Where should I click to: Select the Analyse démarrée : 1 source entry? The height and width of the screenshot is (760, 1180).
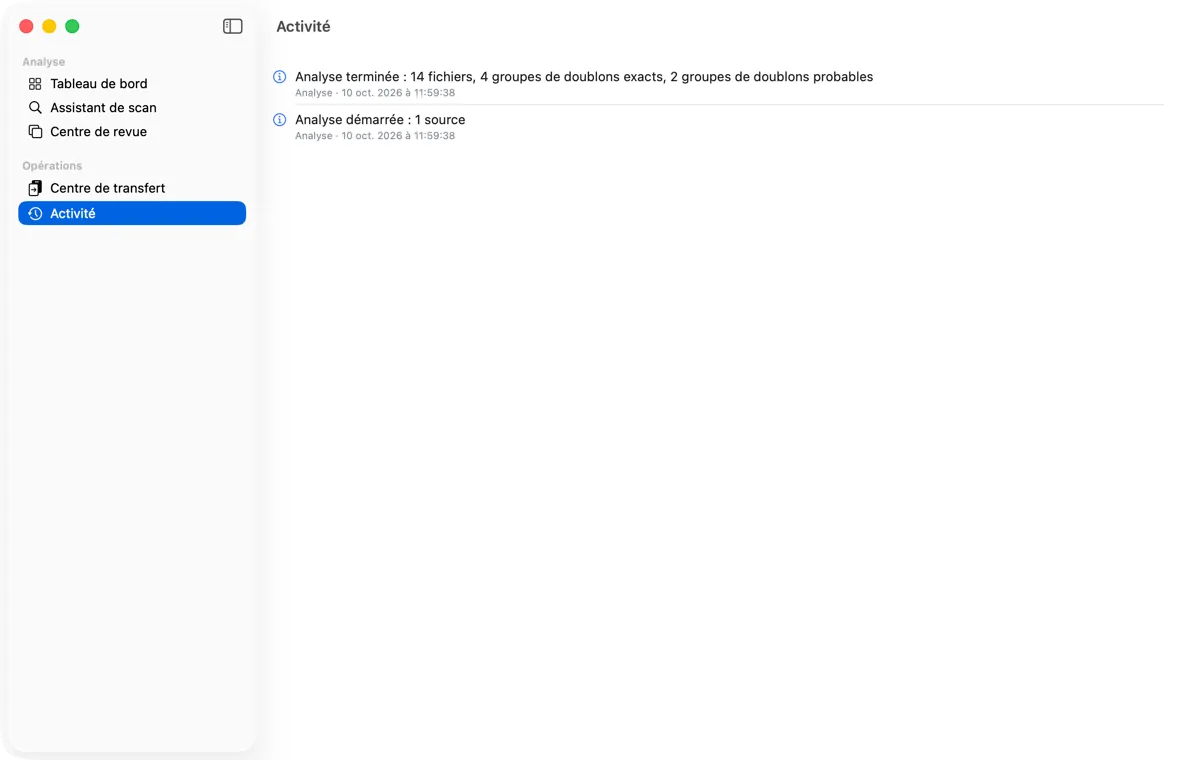[x=717, y=126]
